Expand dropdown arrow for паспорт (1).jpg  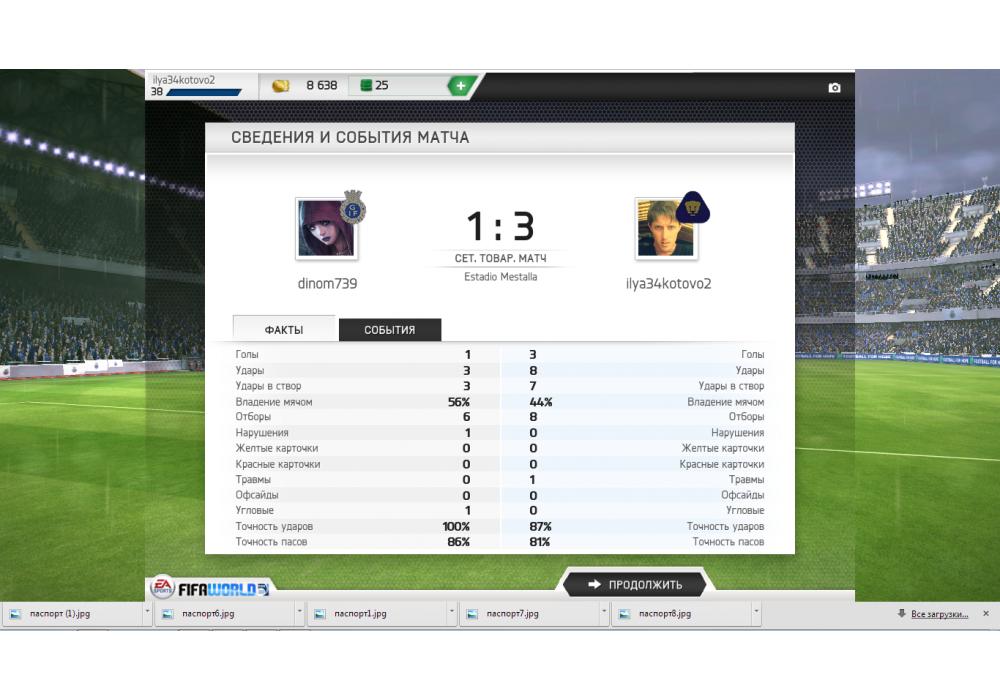tap(147, 611)
